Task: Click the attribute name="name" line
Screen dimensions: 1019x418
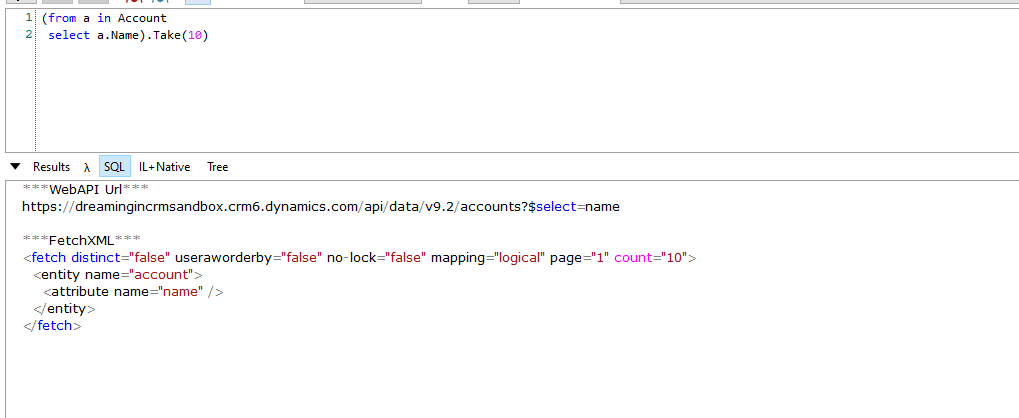Action: (133, 292)
